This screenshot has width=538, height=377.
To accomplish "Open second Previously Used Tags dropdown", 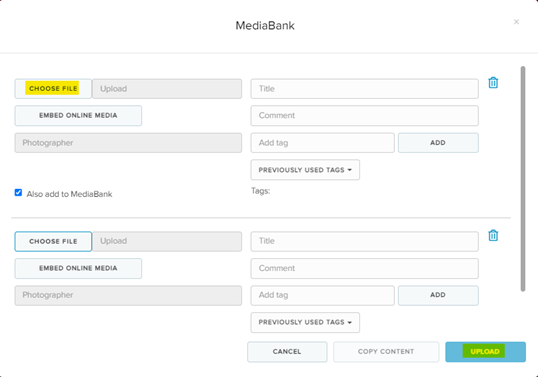I will 305,322.
